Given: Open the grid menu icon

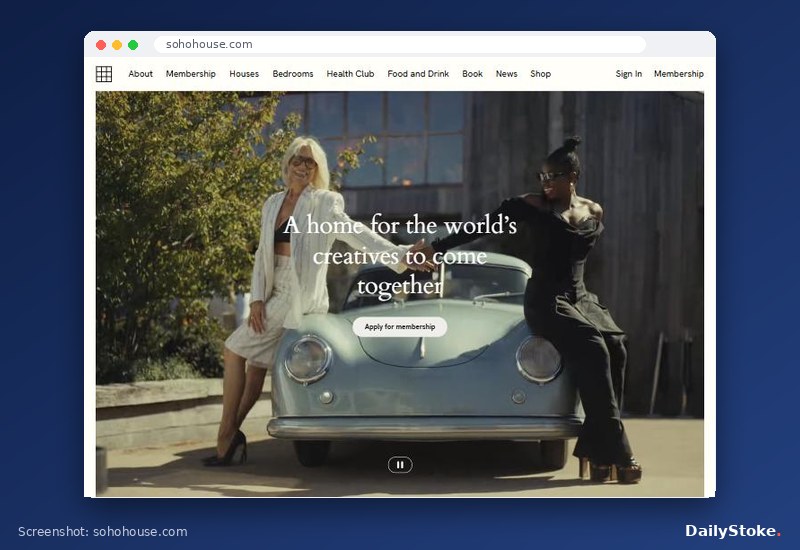Looking at the screenshot, I should click(104, 74).
